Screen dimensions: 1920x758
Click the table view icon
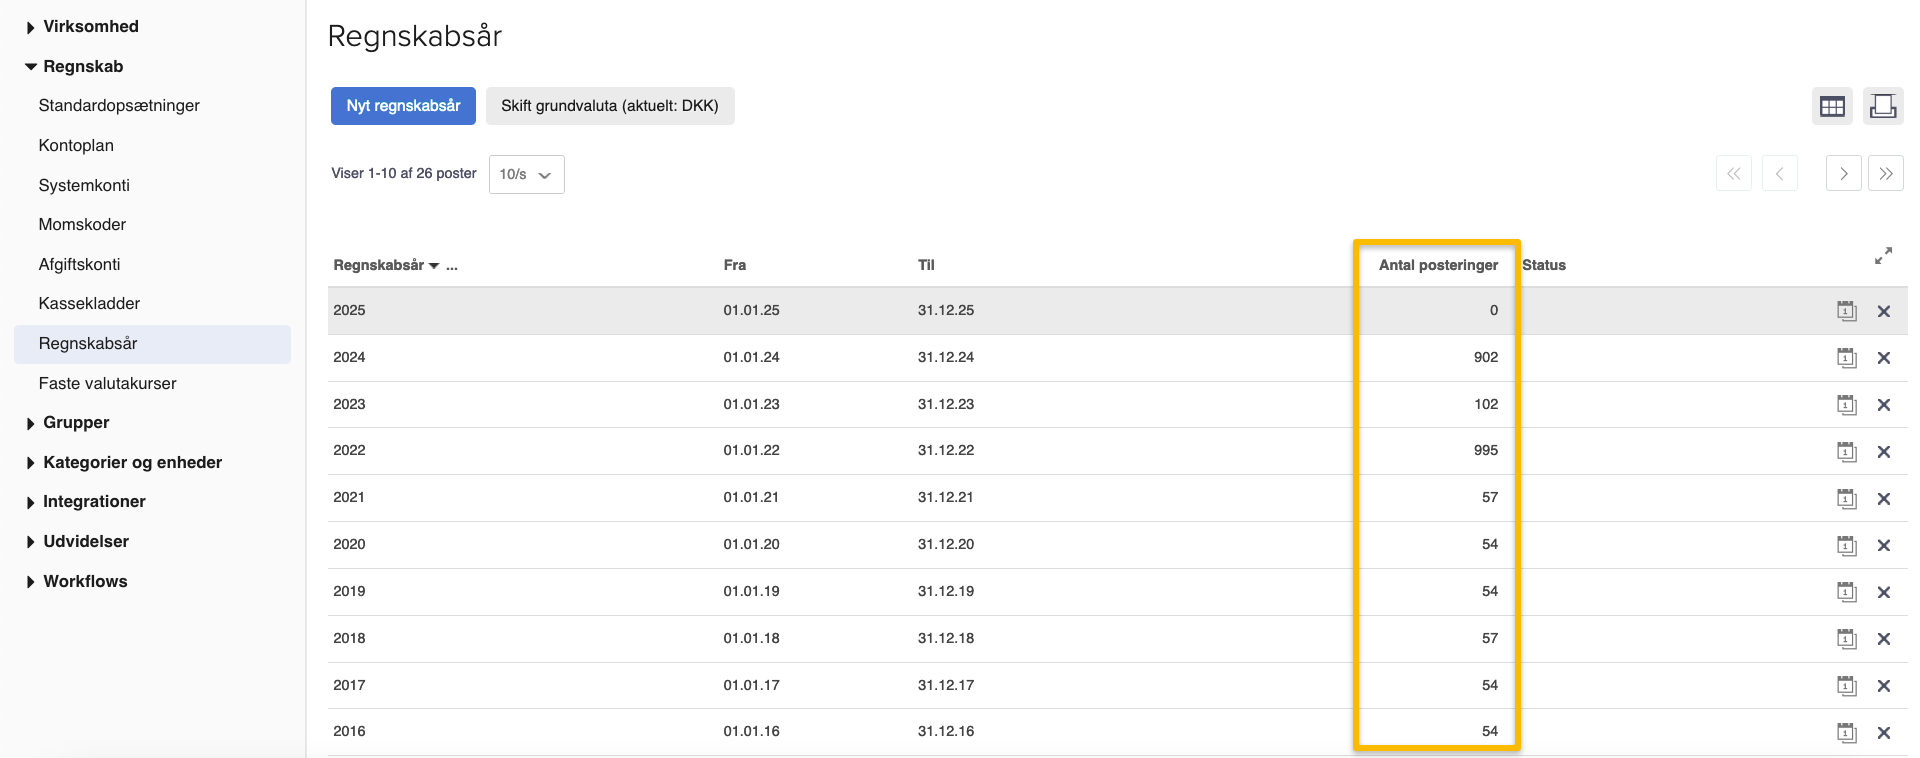(1832, 106)
